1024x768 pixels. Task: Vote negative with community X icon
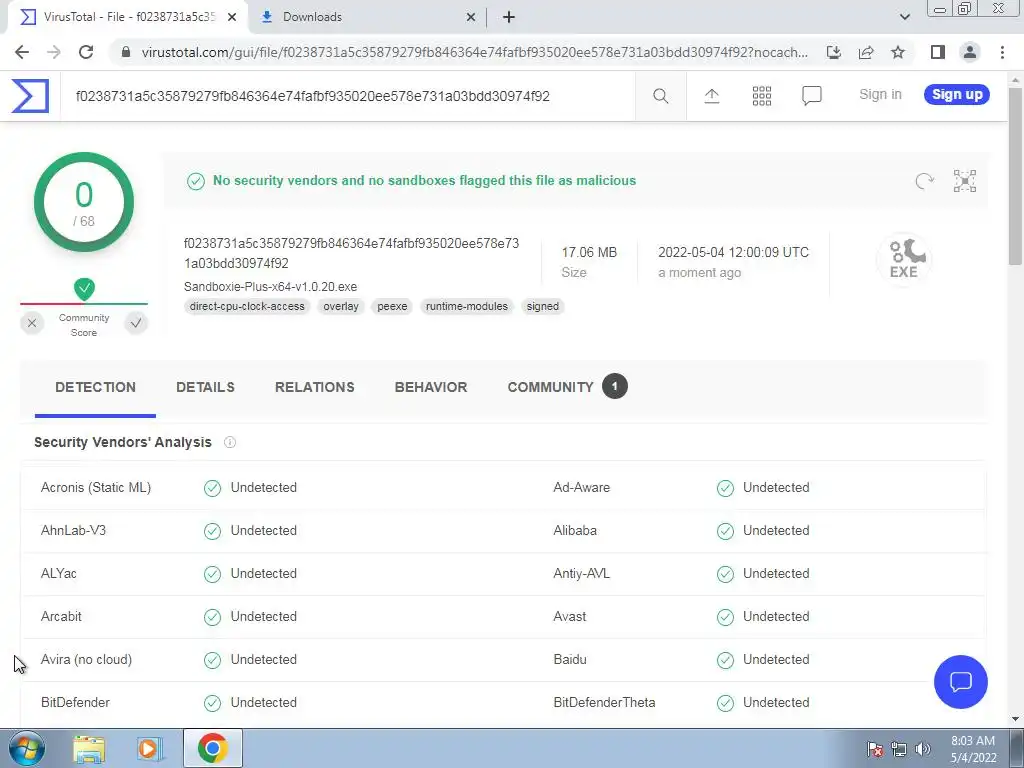point(31,323)
